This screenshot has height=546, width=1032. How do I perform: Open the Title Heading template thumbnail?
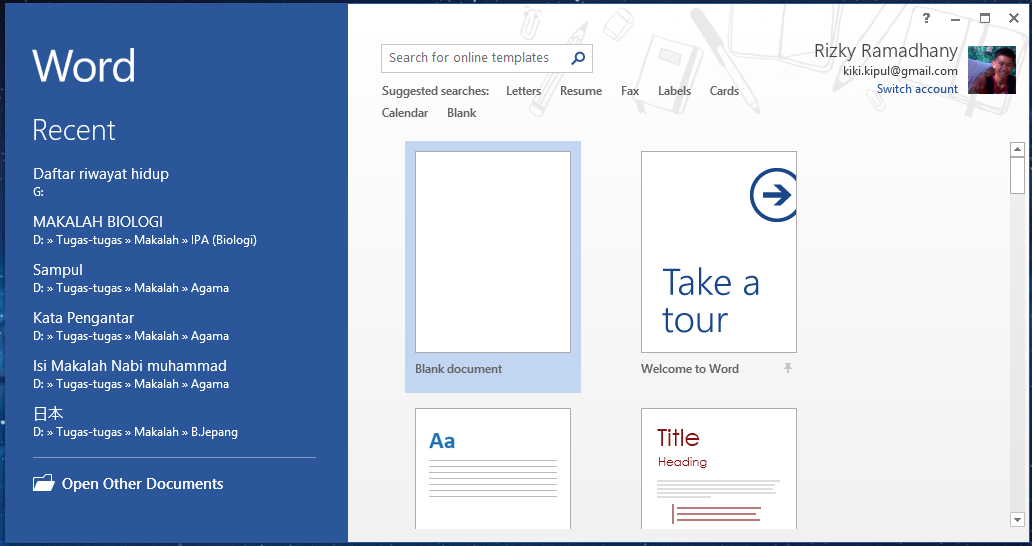[719, 468]
